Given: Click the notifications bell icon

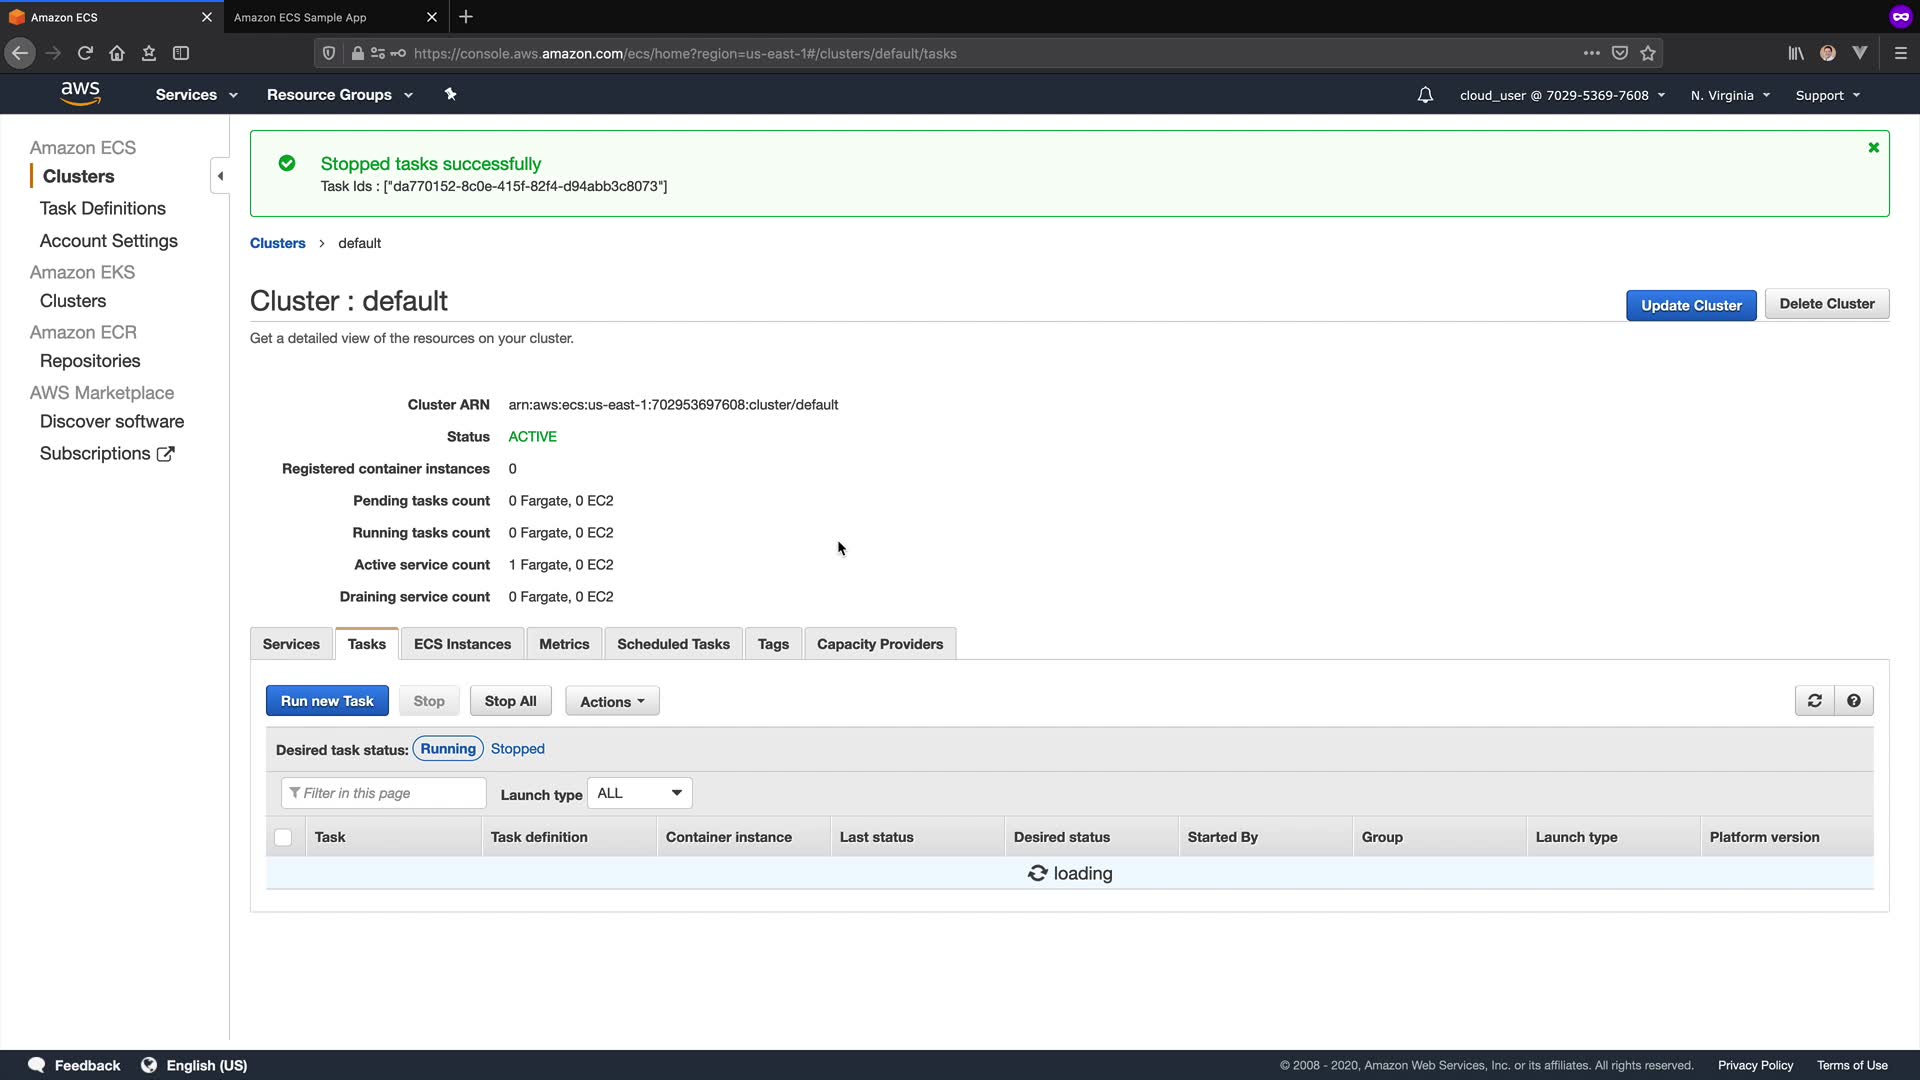Looking at the screenshot, I should pyautogui.click(x=1425, y=95).
